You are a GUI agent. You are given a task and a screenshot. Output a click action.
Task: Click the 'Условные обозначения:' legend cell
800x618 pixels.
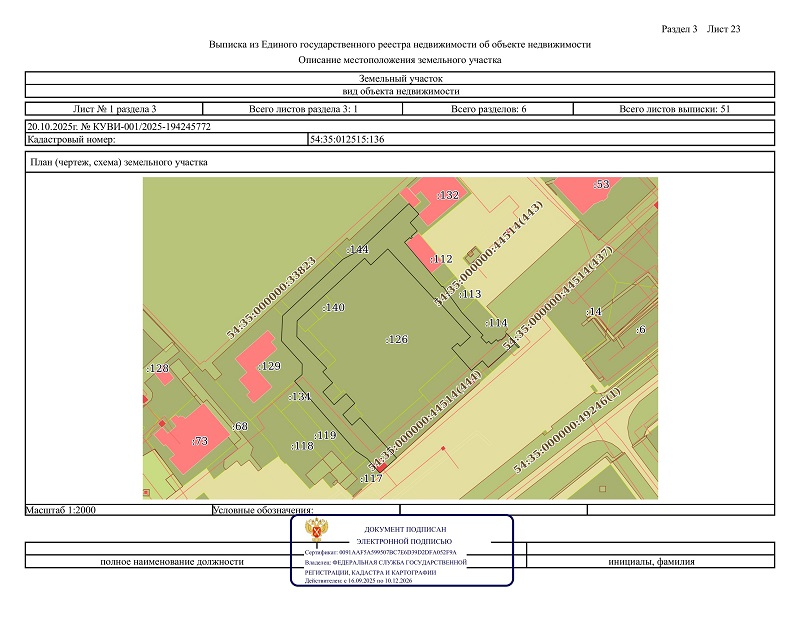click(264, 510)
